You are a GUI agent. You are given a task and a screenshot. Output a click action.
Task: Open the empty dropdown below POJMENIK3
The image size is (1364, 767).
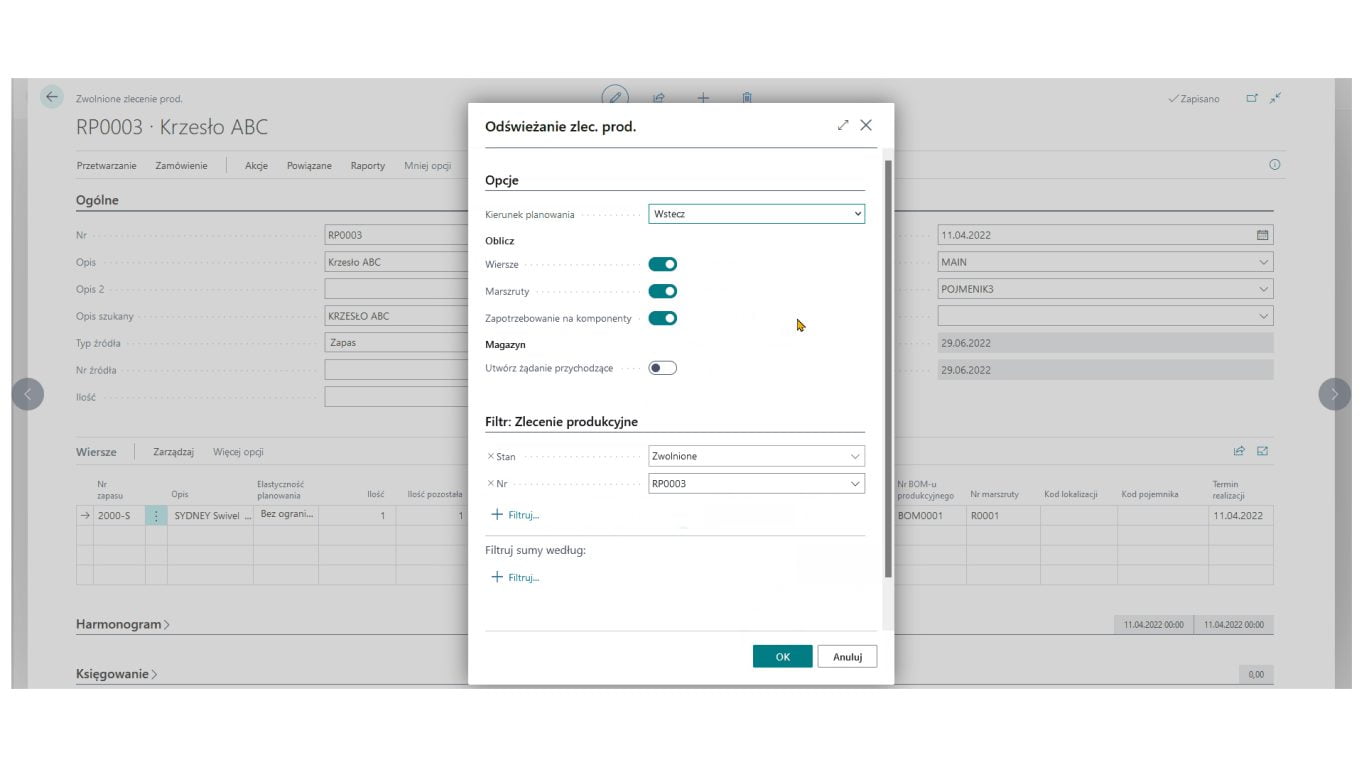point(1263,316)
